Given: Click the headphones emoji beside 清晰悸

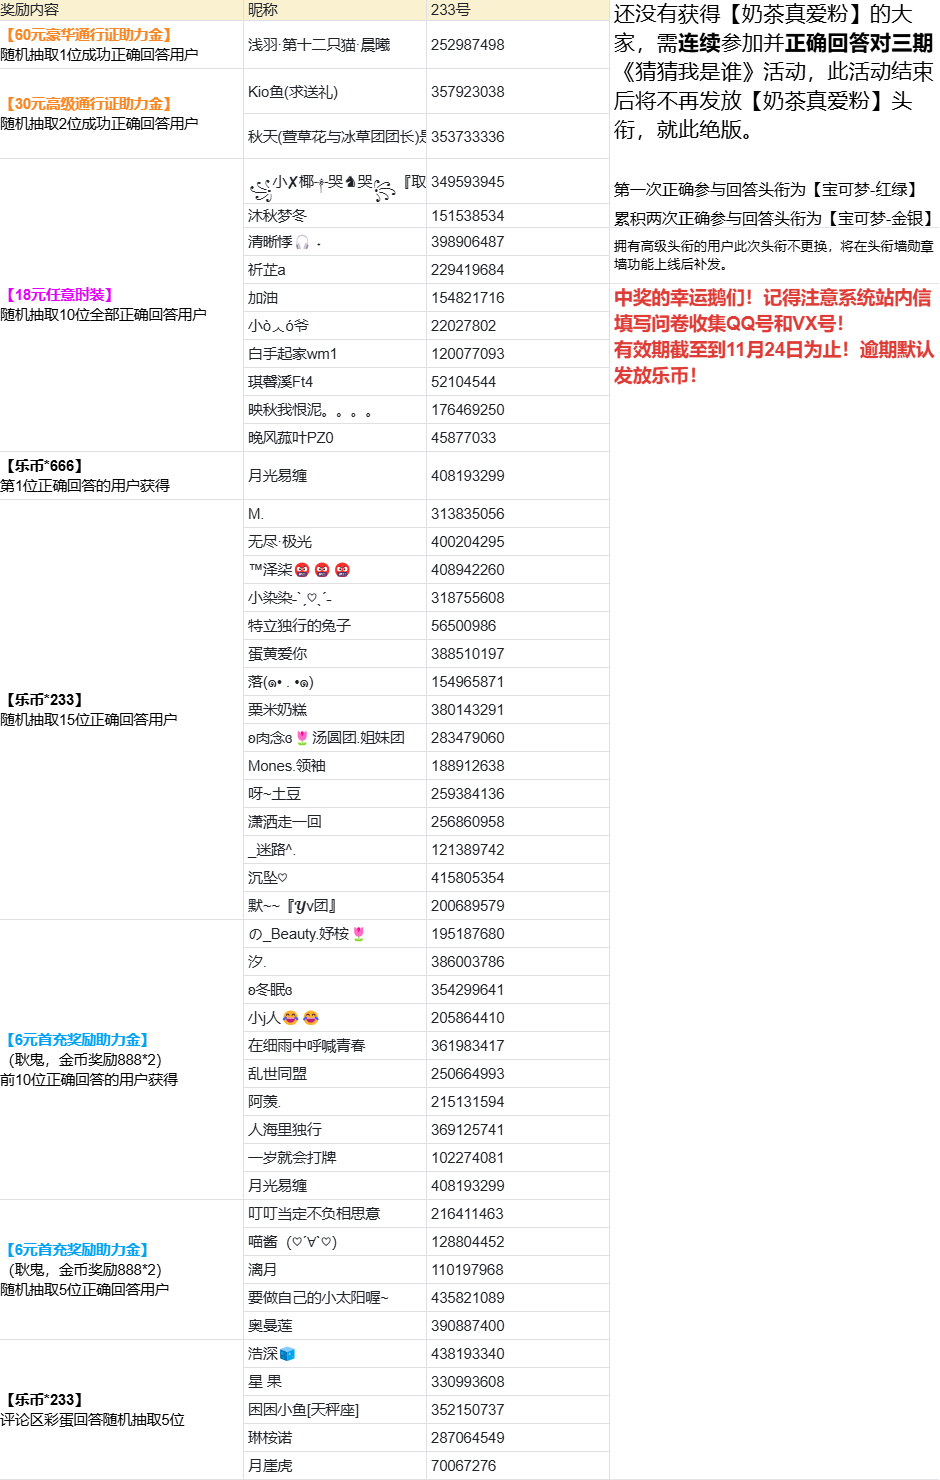Looking at the screenshot, I should 302,242.
